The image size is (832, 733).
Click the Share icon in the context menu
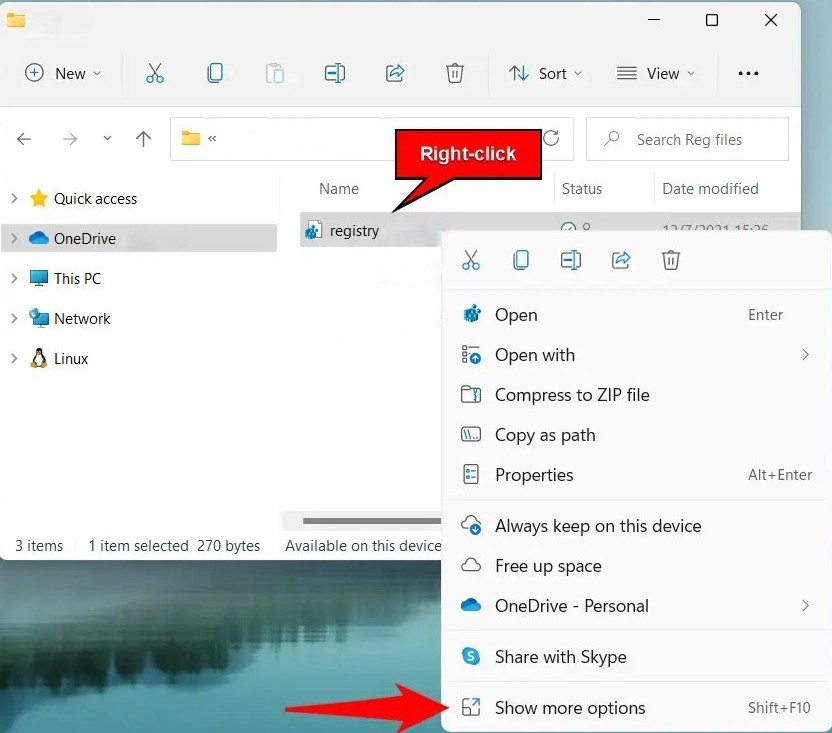pos(621,260)
